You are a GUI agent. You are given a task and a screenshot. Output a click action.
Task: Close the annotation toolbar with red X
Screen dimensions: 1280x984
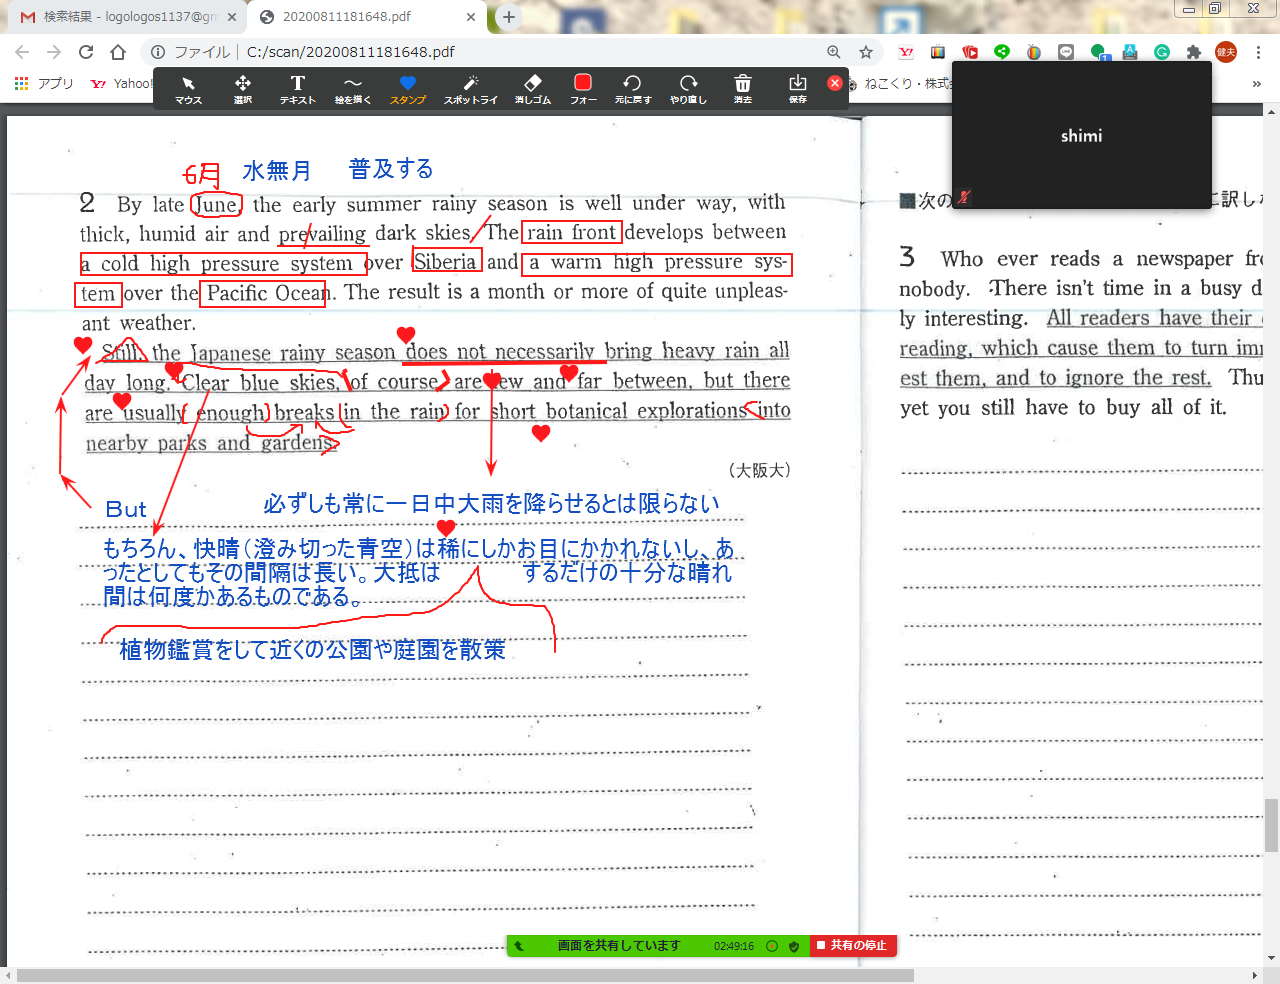[x=835, y=83]
